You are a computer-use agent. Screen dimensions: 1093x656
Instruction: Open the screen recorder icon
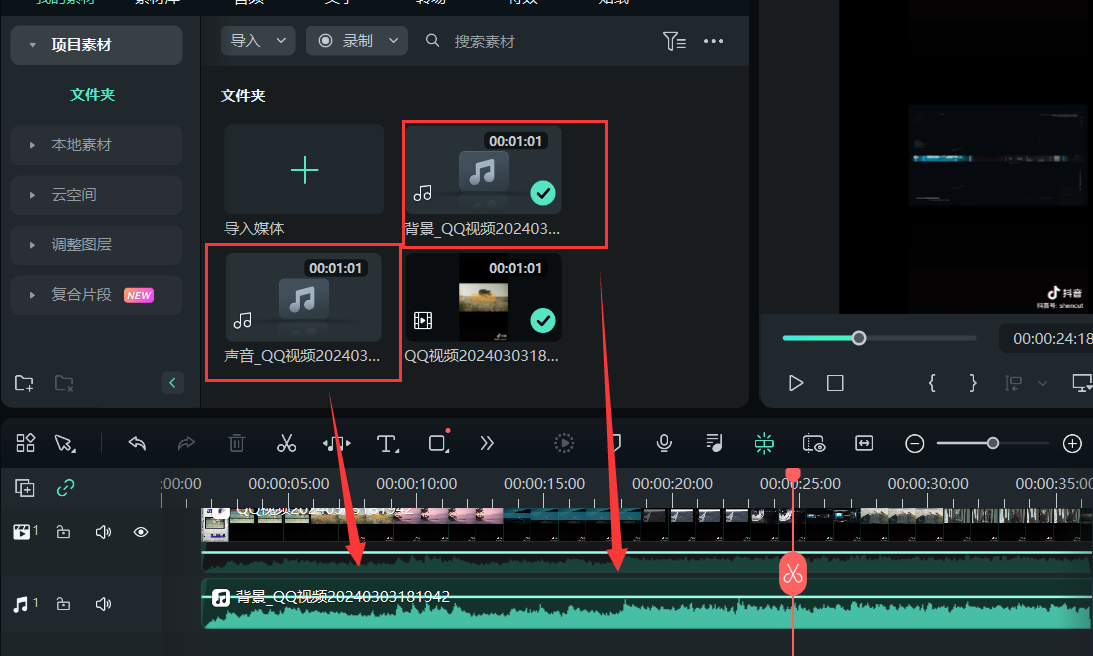click(x=813, y=443)
